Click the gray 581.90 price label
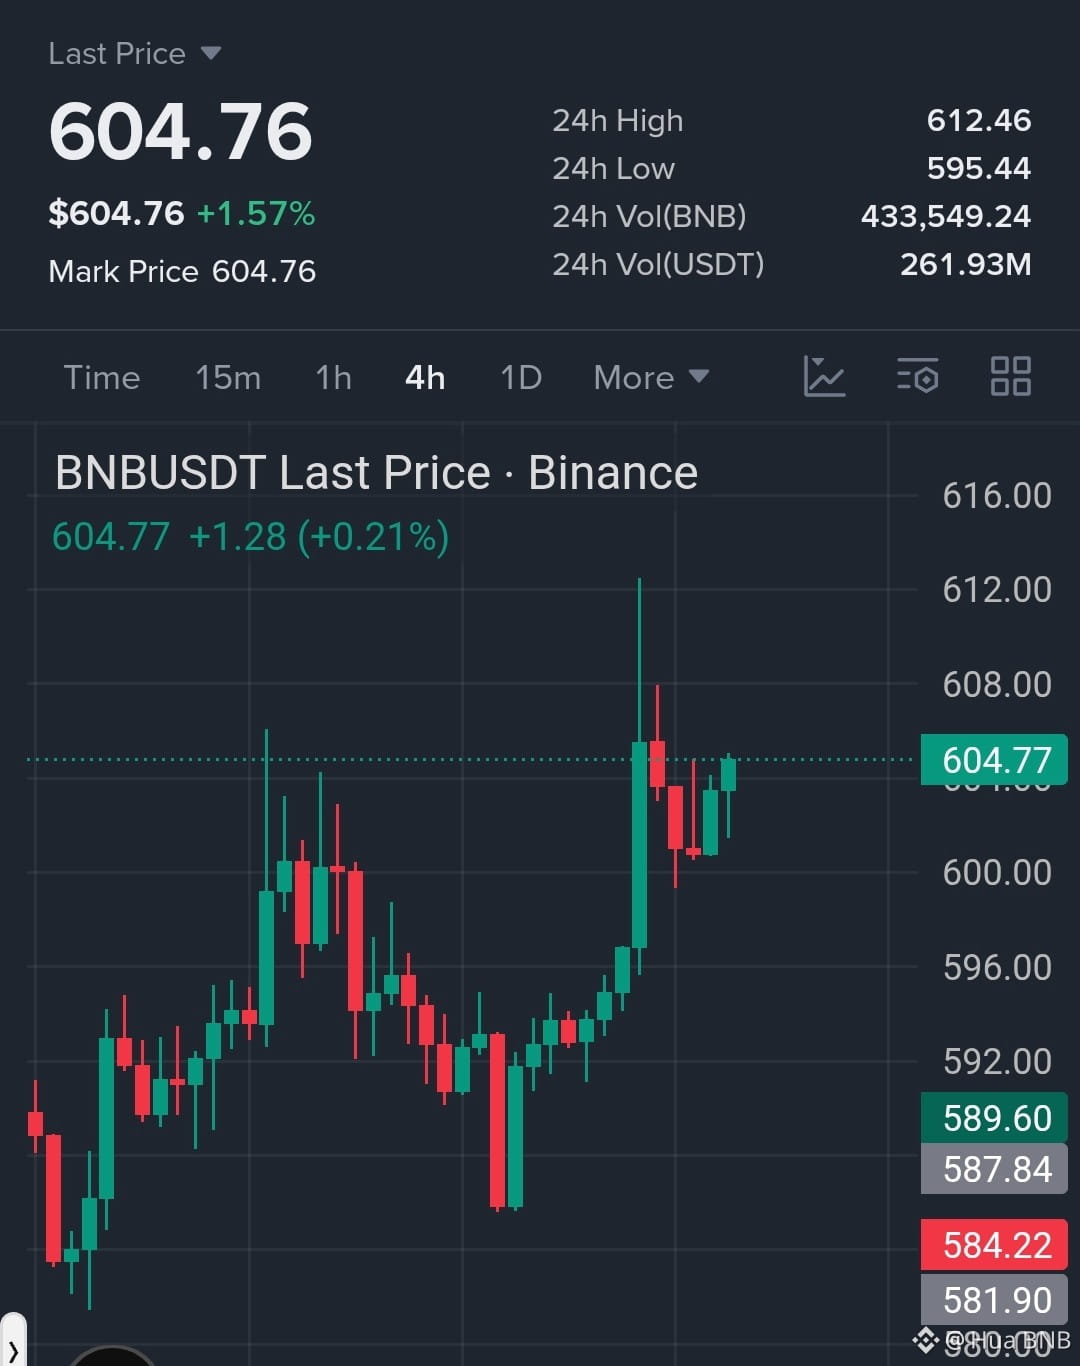 994,1300
